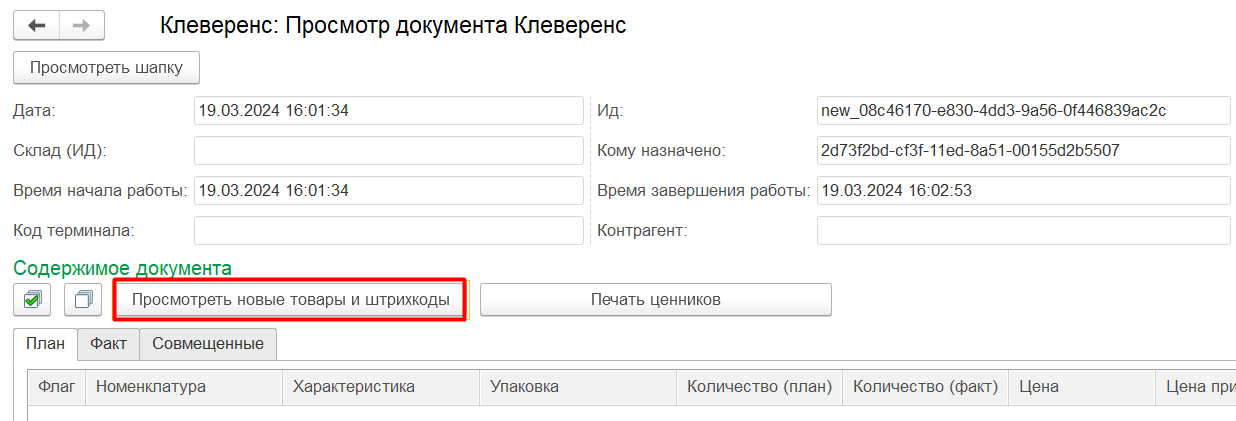Check all rows with the green checkmarks icon

pos(33,299)
